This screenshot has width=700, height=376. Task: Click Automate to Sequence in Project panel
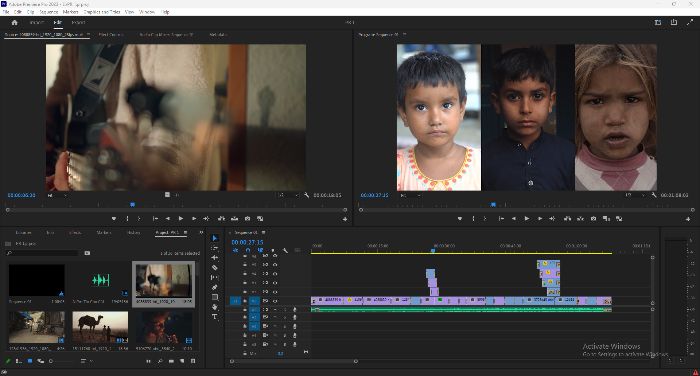tap(148, 361)
